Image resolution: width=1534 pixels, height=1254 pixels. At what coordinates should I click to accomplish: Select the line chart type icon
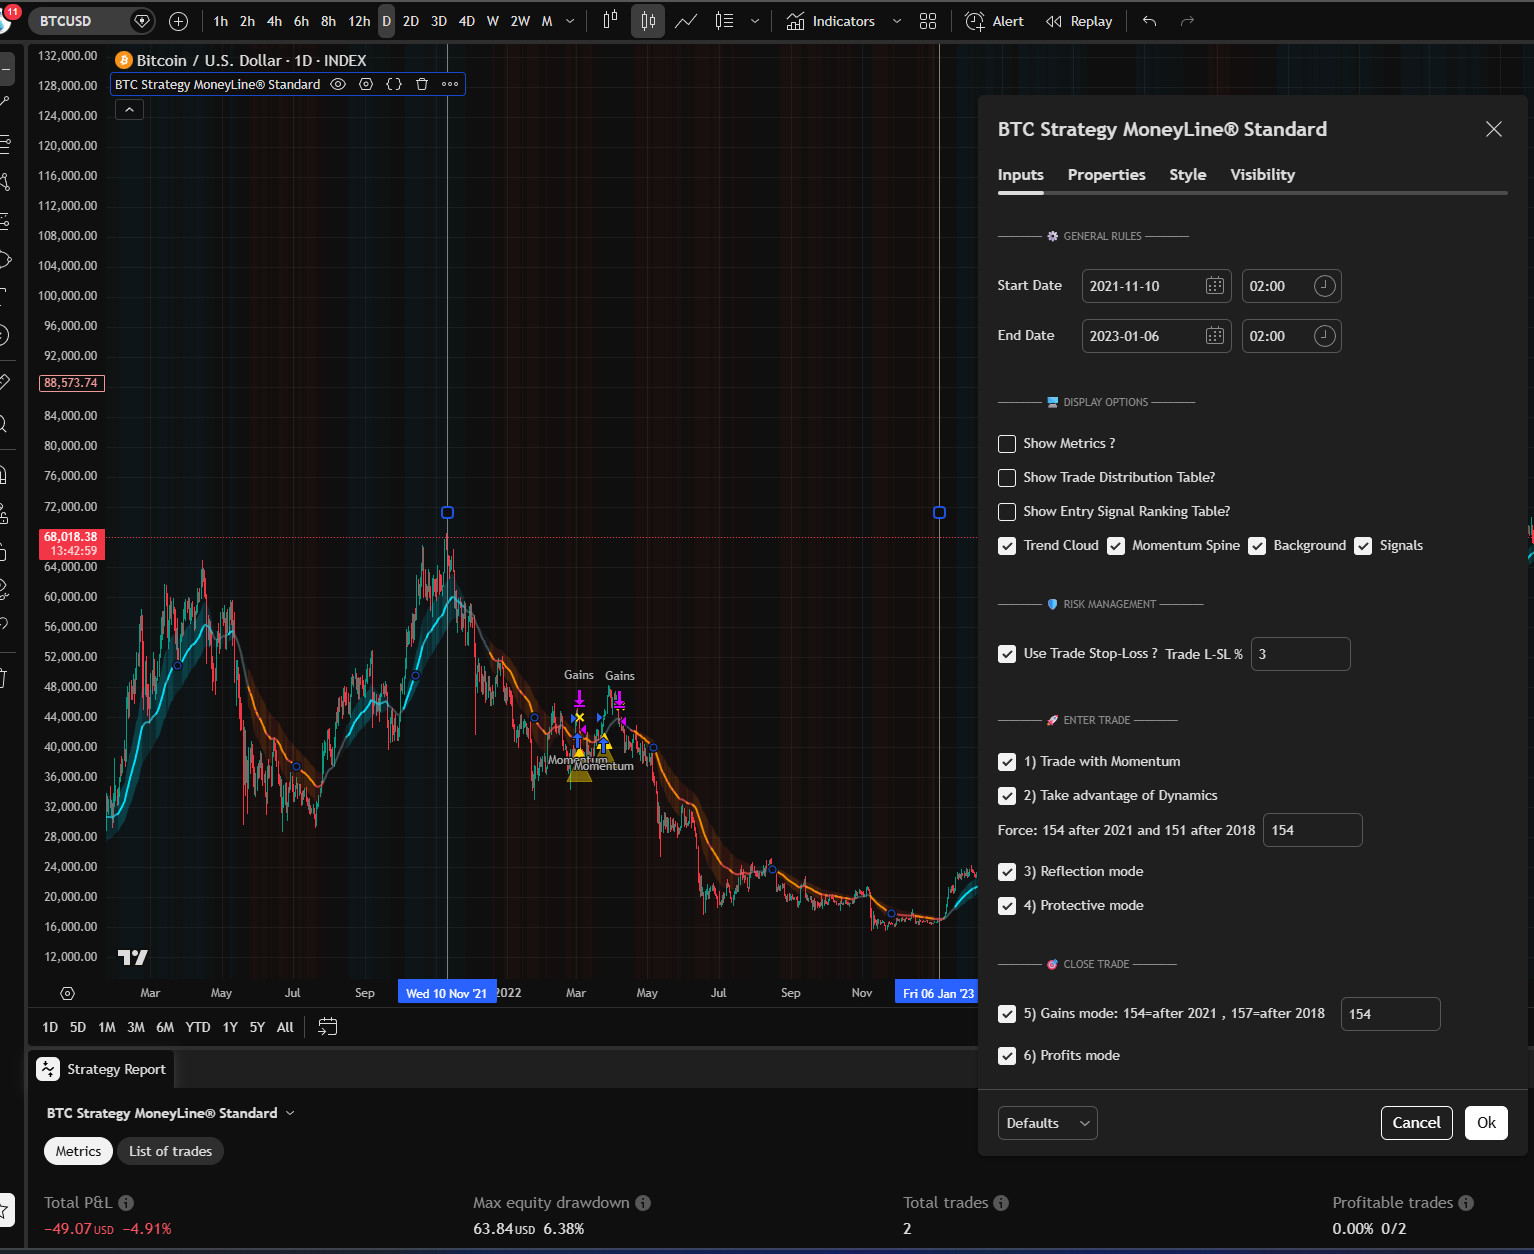[686, 21]
